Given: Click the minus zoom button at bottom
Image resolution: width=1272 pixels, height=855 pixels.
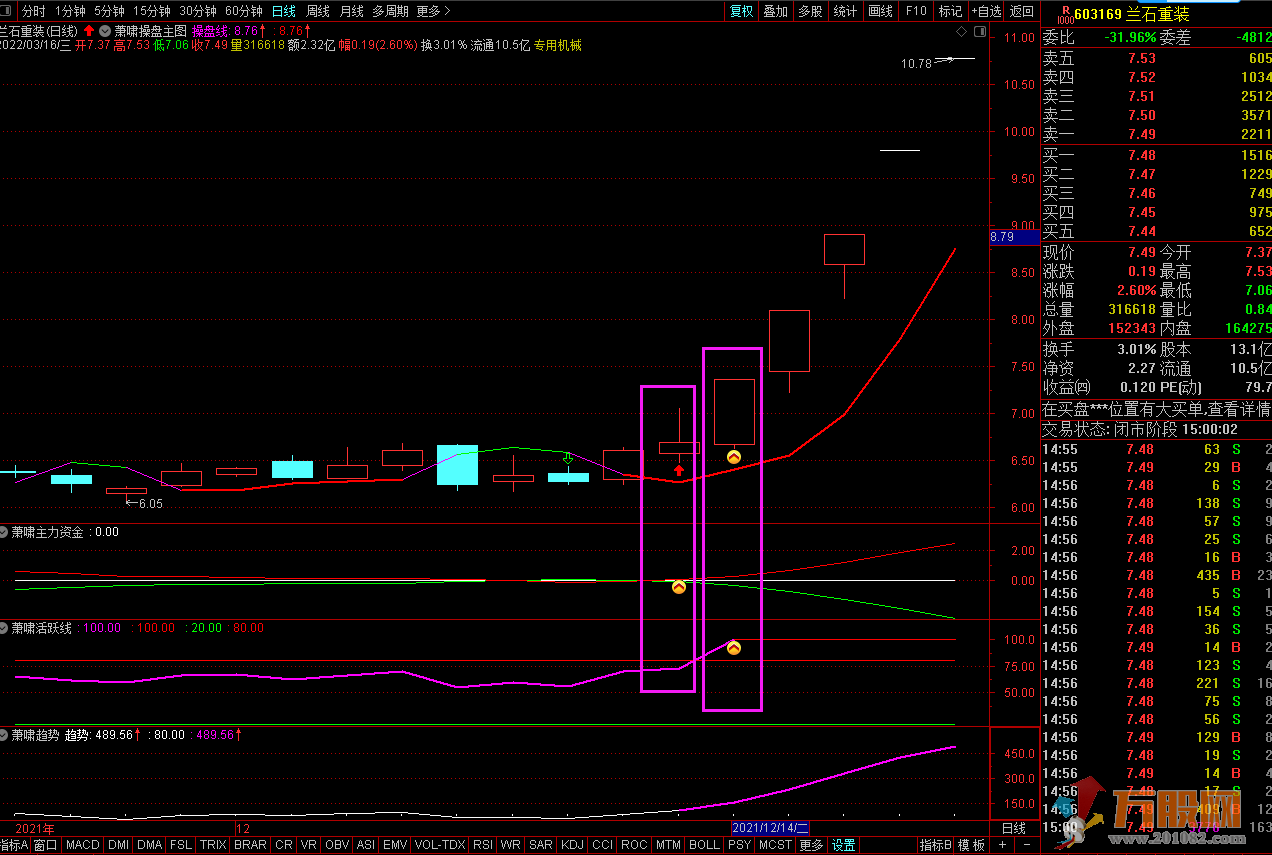Looking at the screenshot, I should pos(1025,845).
